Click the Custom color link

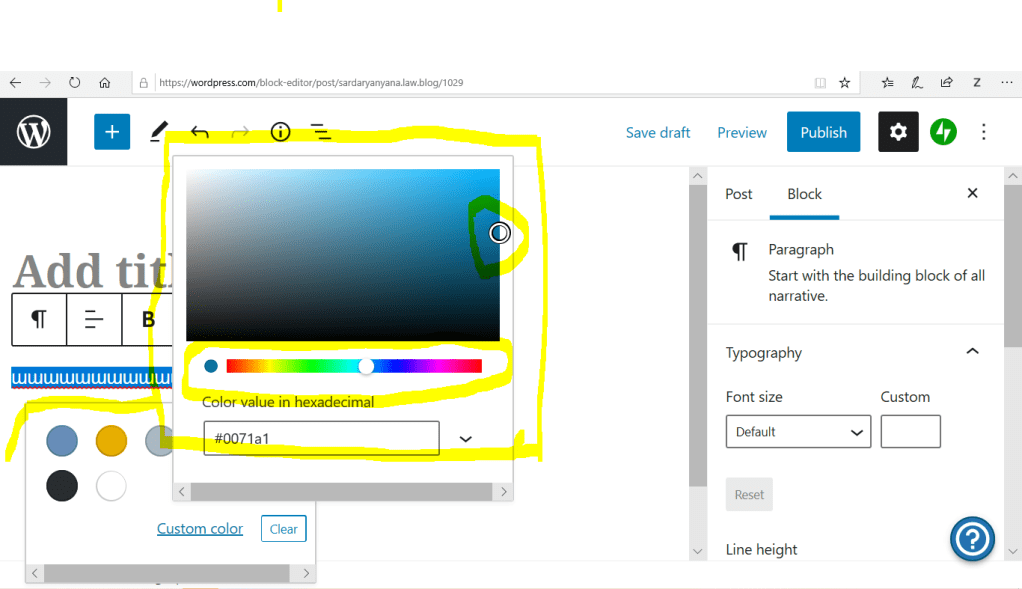pyautogui.click(x=200, y=528)
